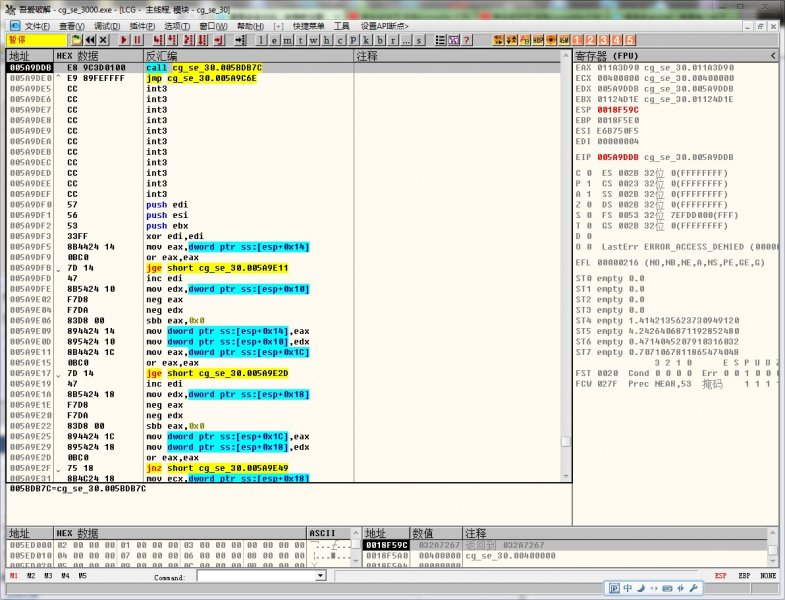Pause execution with the red pause icon
The width and height of the screenshot is (785, 600).
[137, 40]
